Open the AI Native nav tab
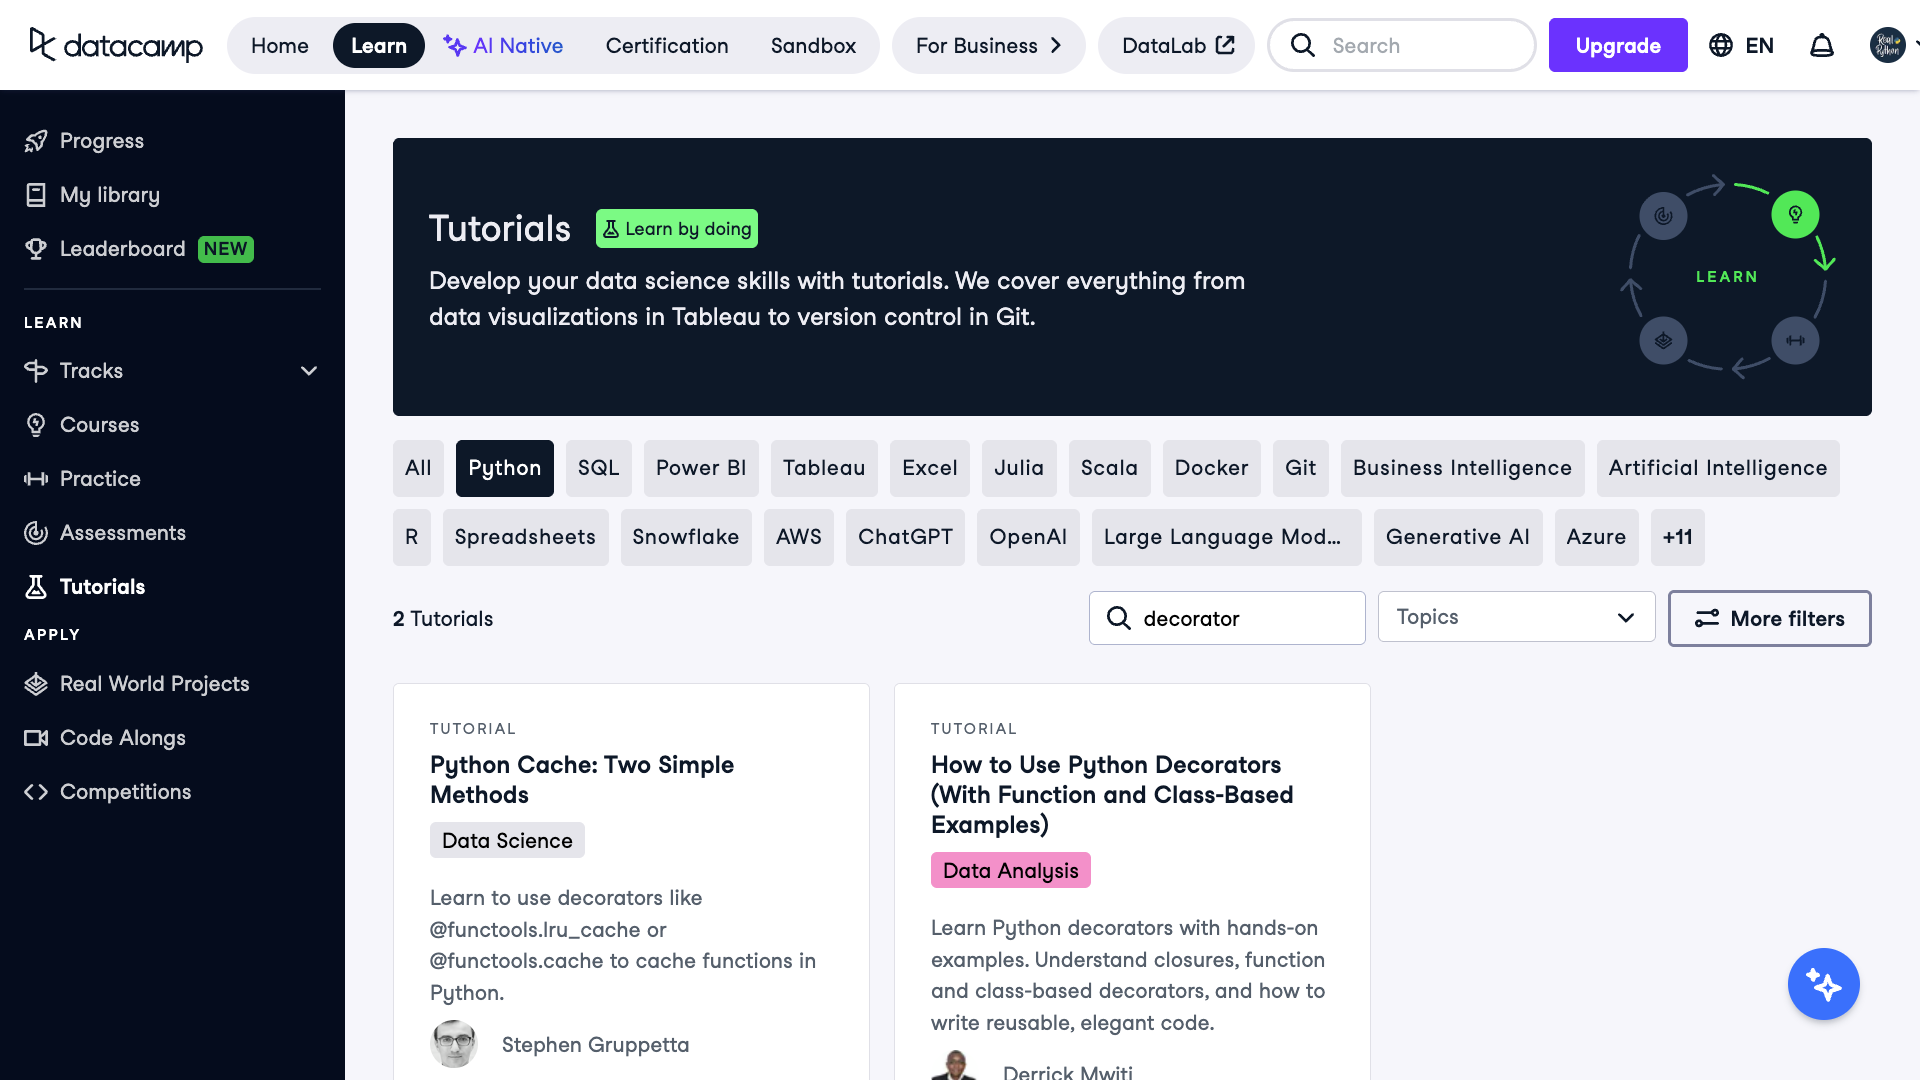Viewport: 1920px width, 1080px height. tap(503, 46)
